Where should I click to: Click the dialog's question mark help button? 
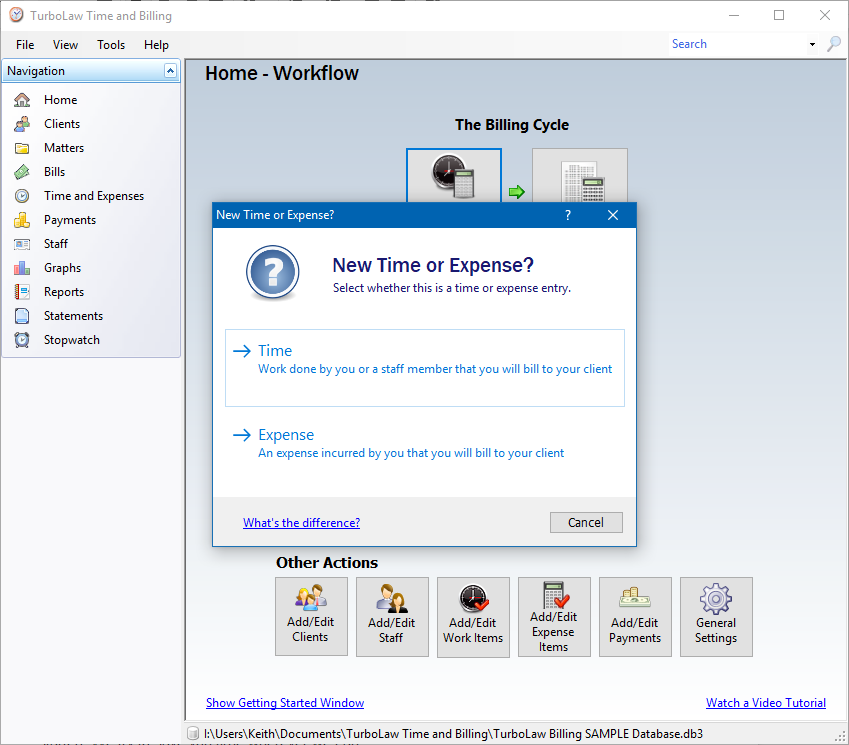[567, 215]
